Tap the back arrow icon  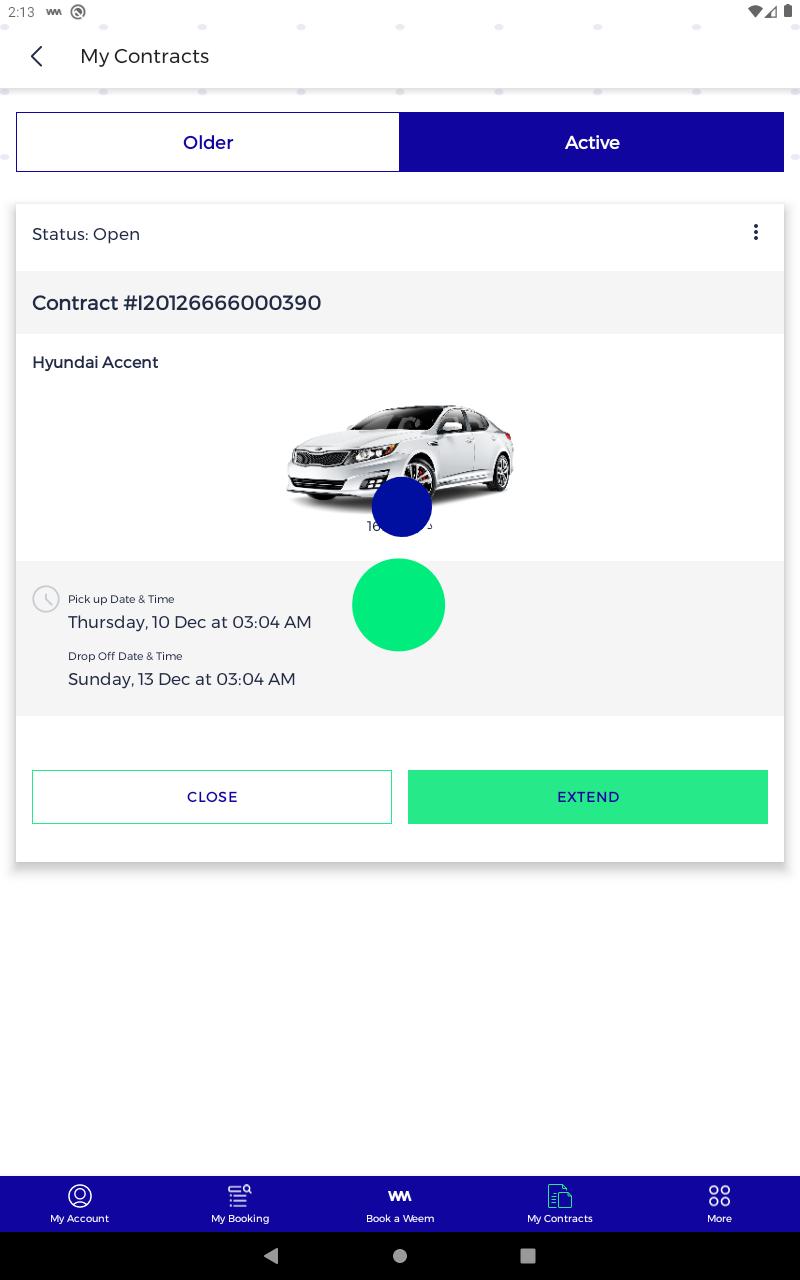pos(37,56)
